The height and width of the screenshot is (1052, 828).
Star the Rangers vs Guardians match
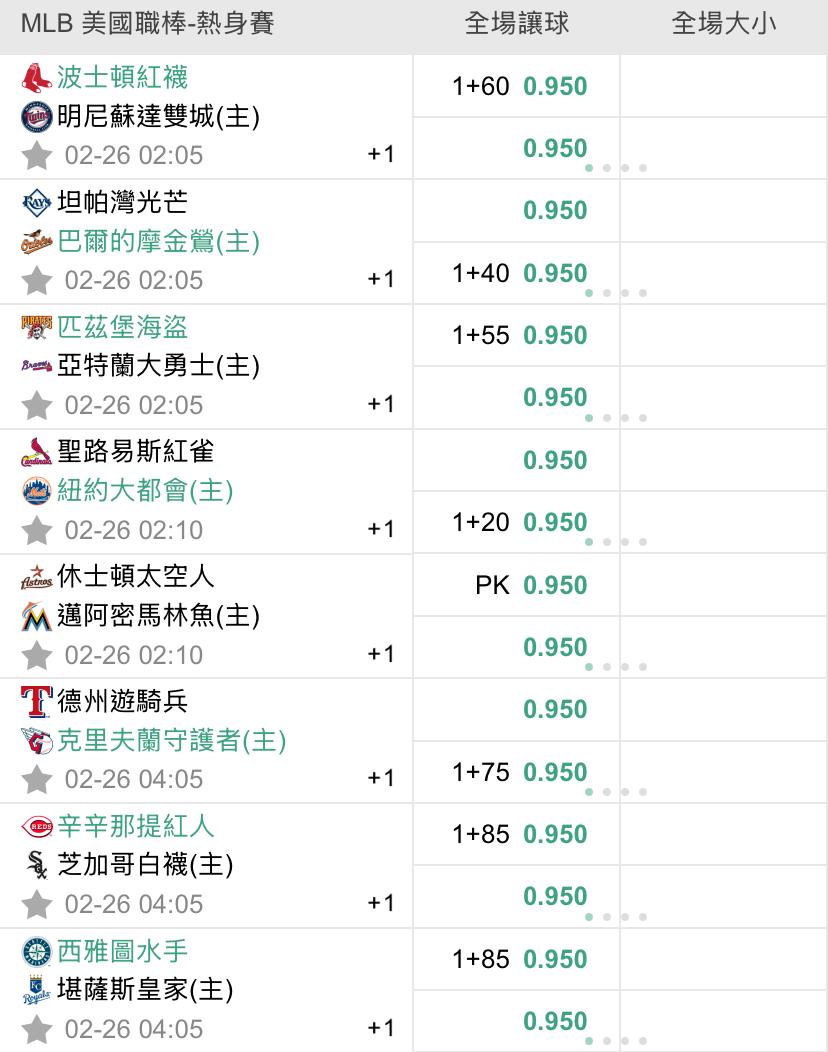(37, 779)
